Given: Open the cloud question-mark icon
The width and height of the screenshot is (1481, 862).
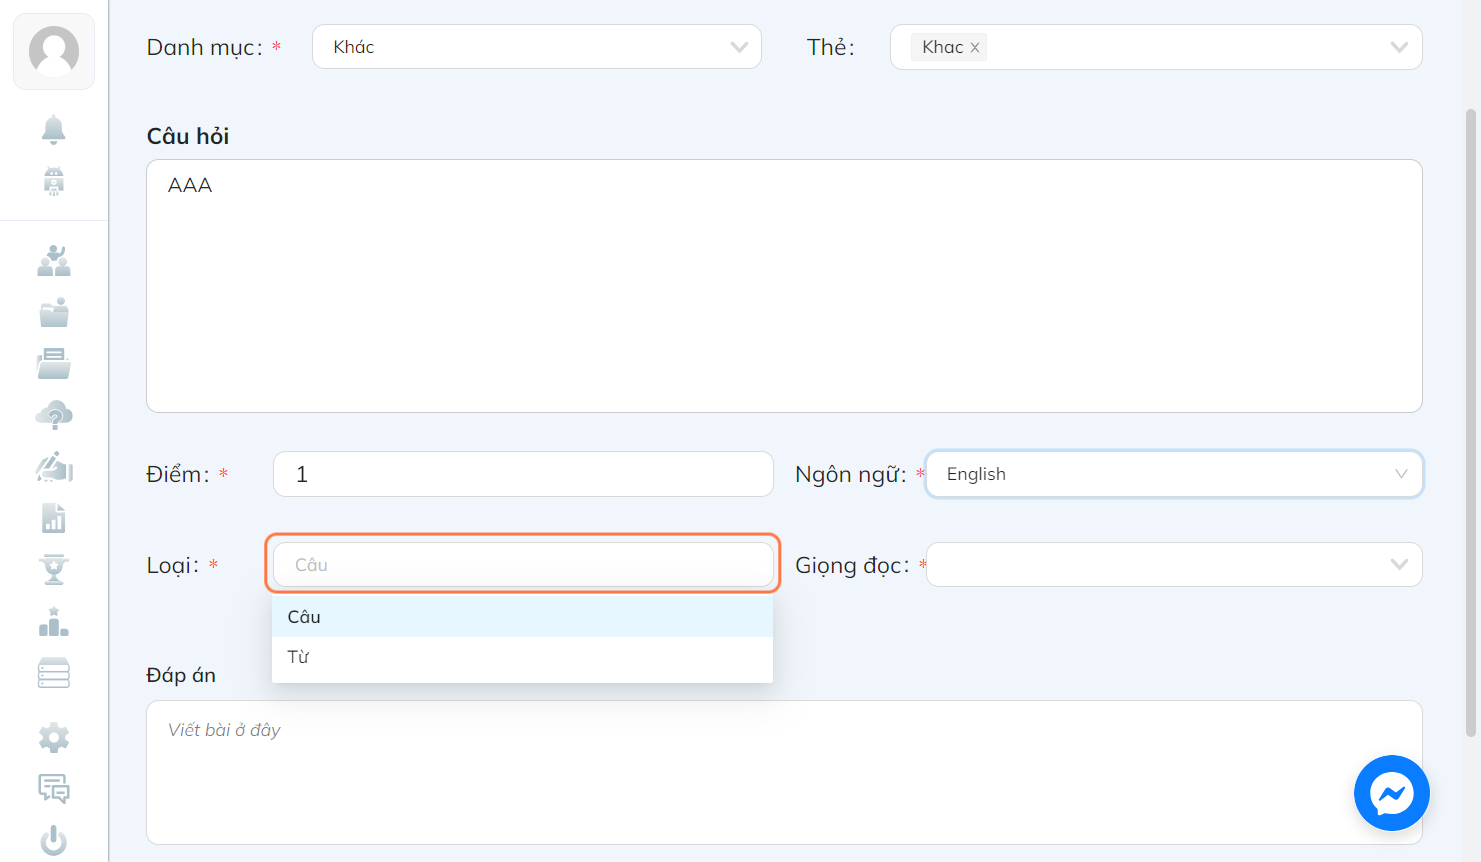Looking at the screenshot, I should tap(54, 415).
